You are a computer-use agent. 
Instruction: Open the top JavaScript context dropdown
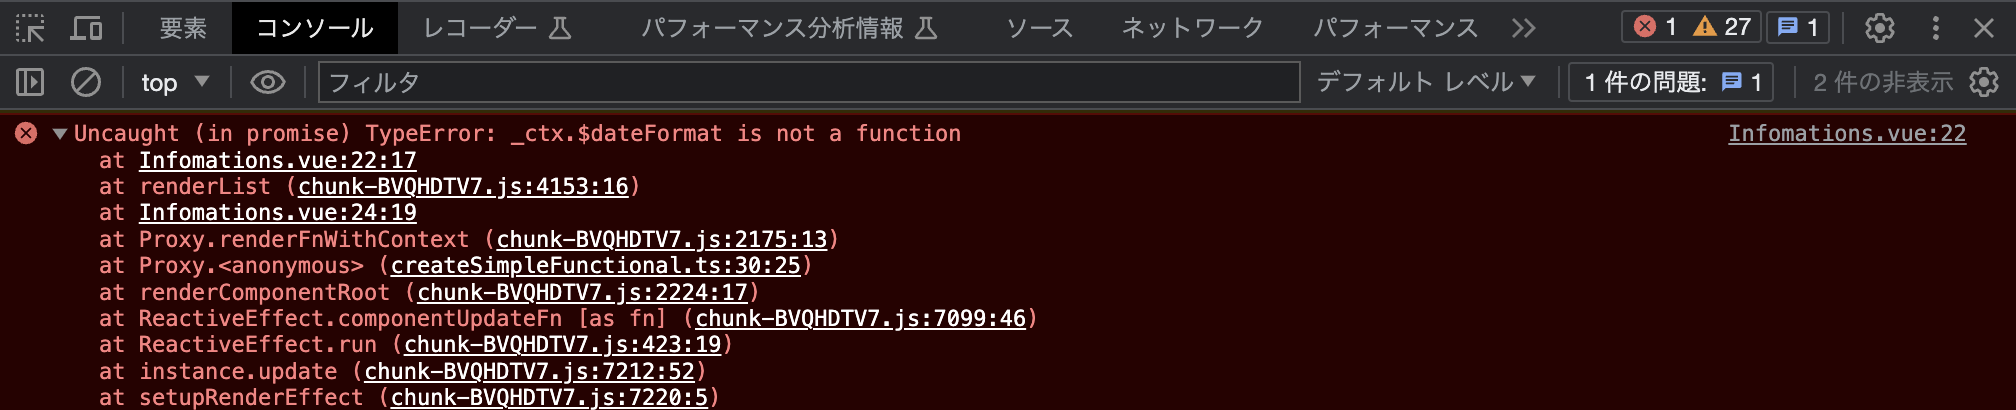pos(175,82)
